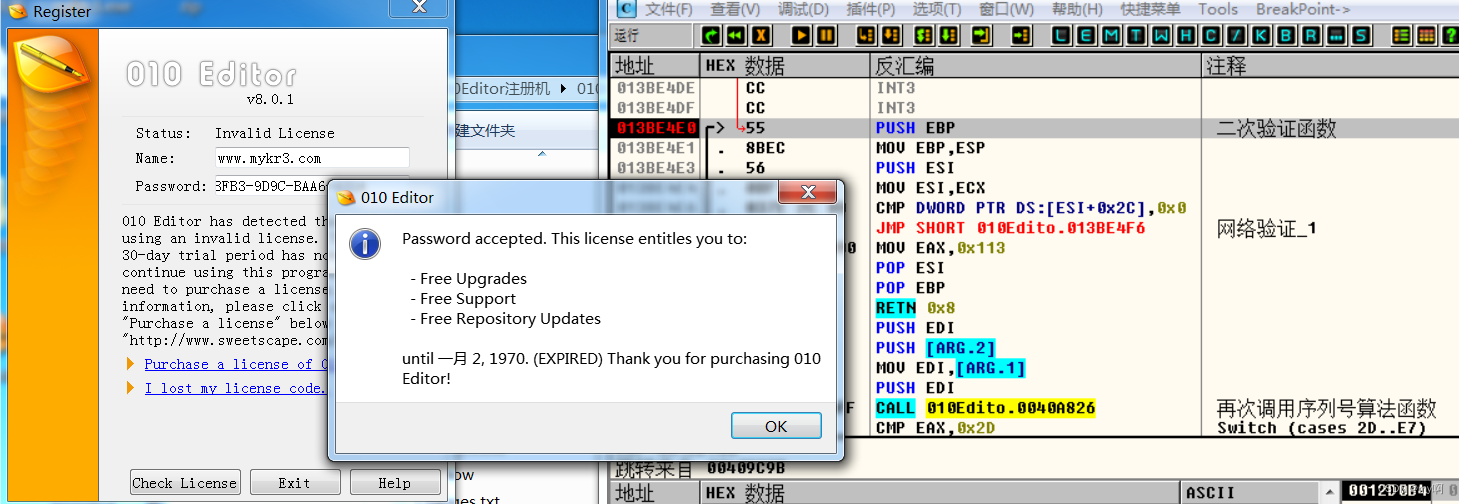Open Patches window with slash icon
The height and width of the screenshot is (504, 1459).
1237,36
